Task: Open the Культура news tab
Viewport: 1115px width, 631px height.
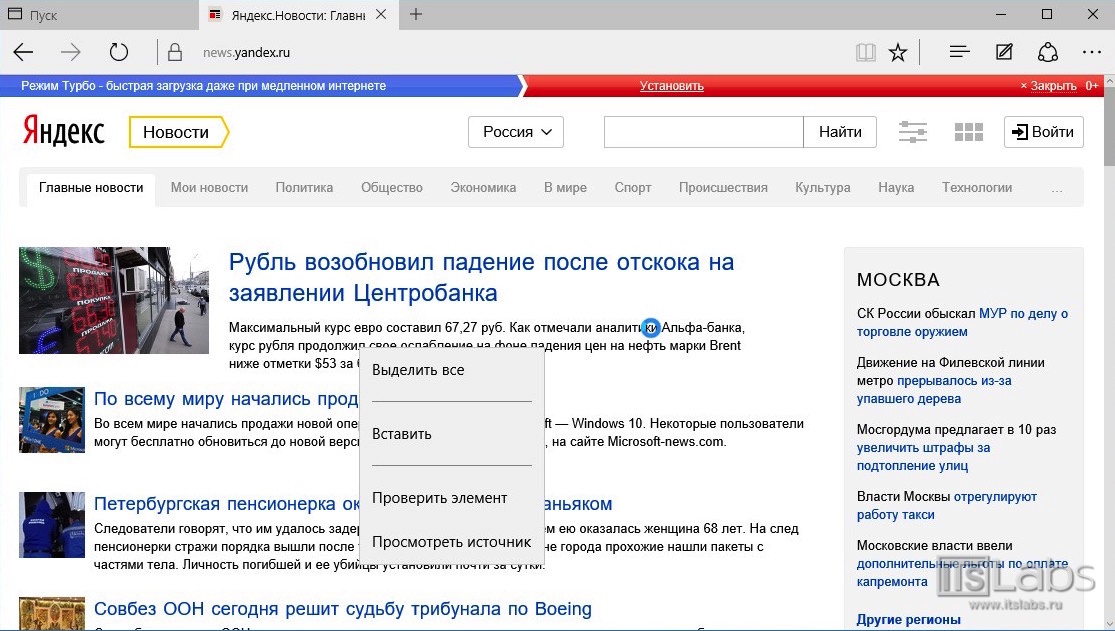Action: coord(823,188)
